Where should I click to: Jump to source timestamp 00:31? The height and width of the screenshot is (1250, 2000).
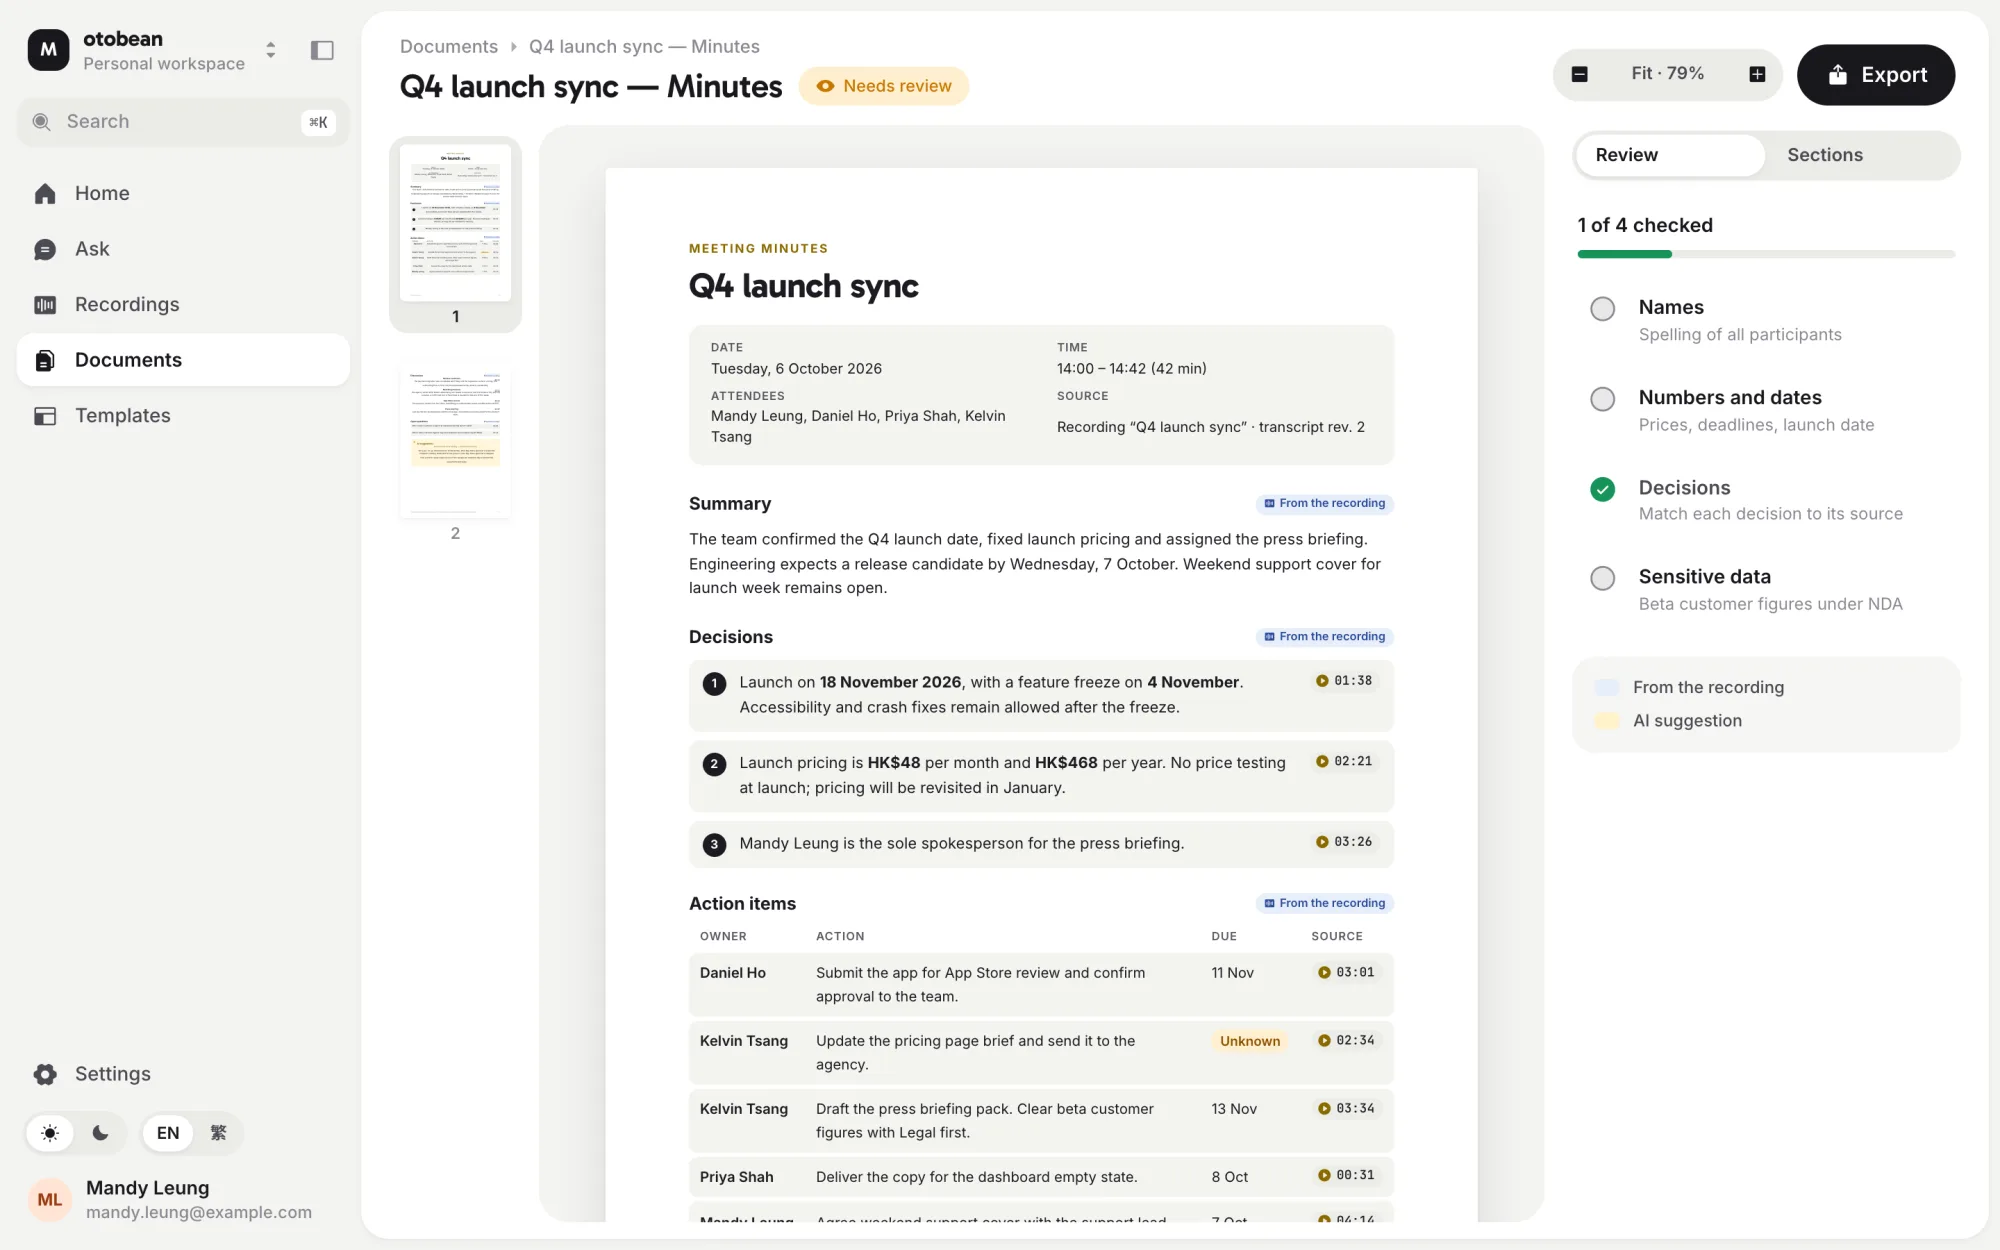[x=1346, y=1176]
